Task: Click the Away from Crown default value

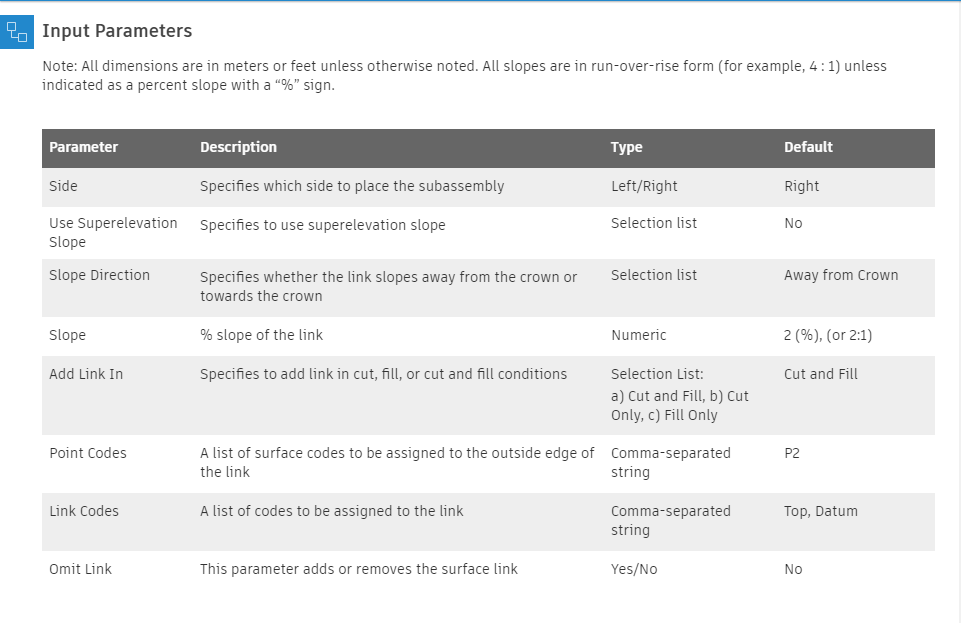Action: (841, 275)
